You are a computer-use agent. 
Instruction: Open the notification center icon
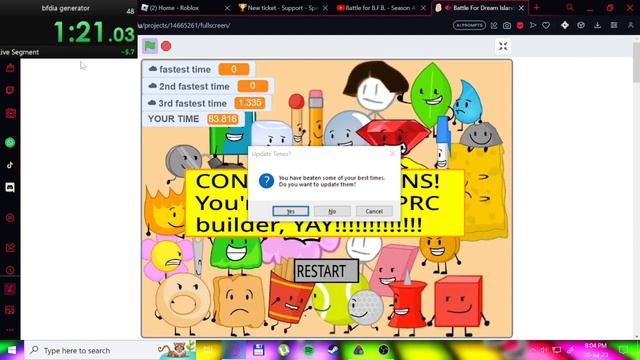(623, 350)
